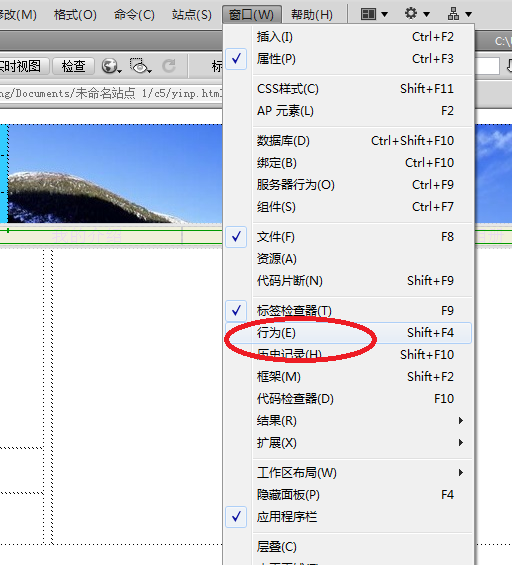Open the layout icon dropdown in the application bar
The height and width of the screenshot is (565, 512).
374,14
